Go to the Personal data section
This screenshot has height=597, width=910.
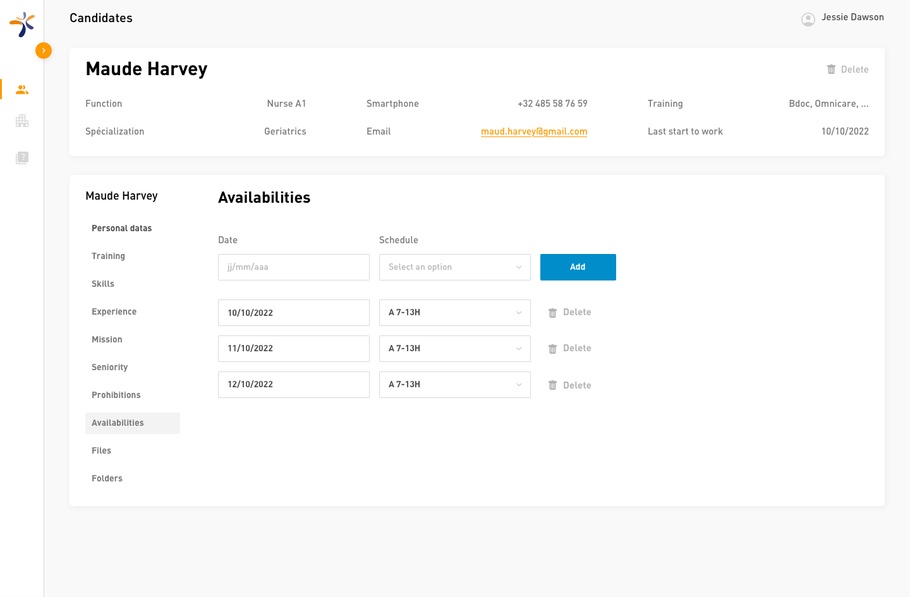(x=122, y=228)
